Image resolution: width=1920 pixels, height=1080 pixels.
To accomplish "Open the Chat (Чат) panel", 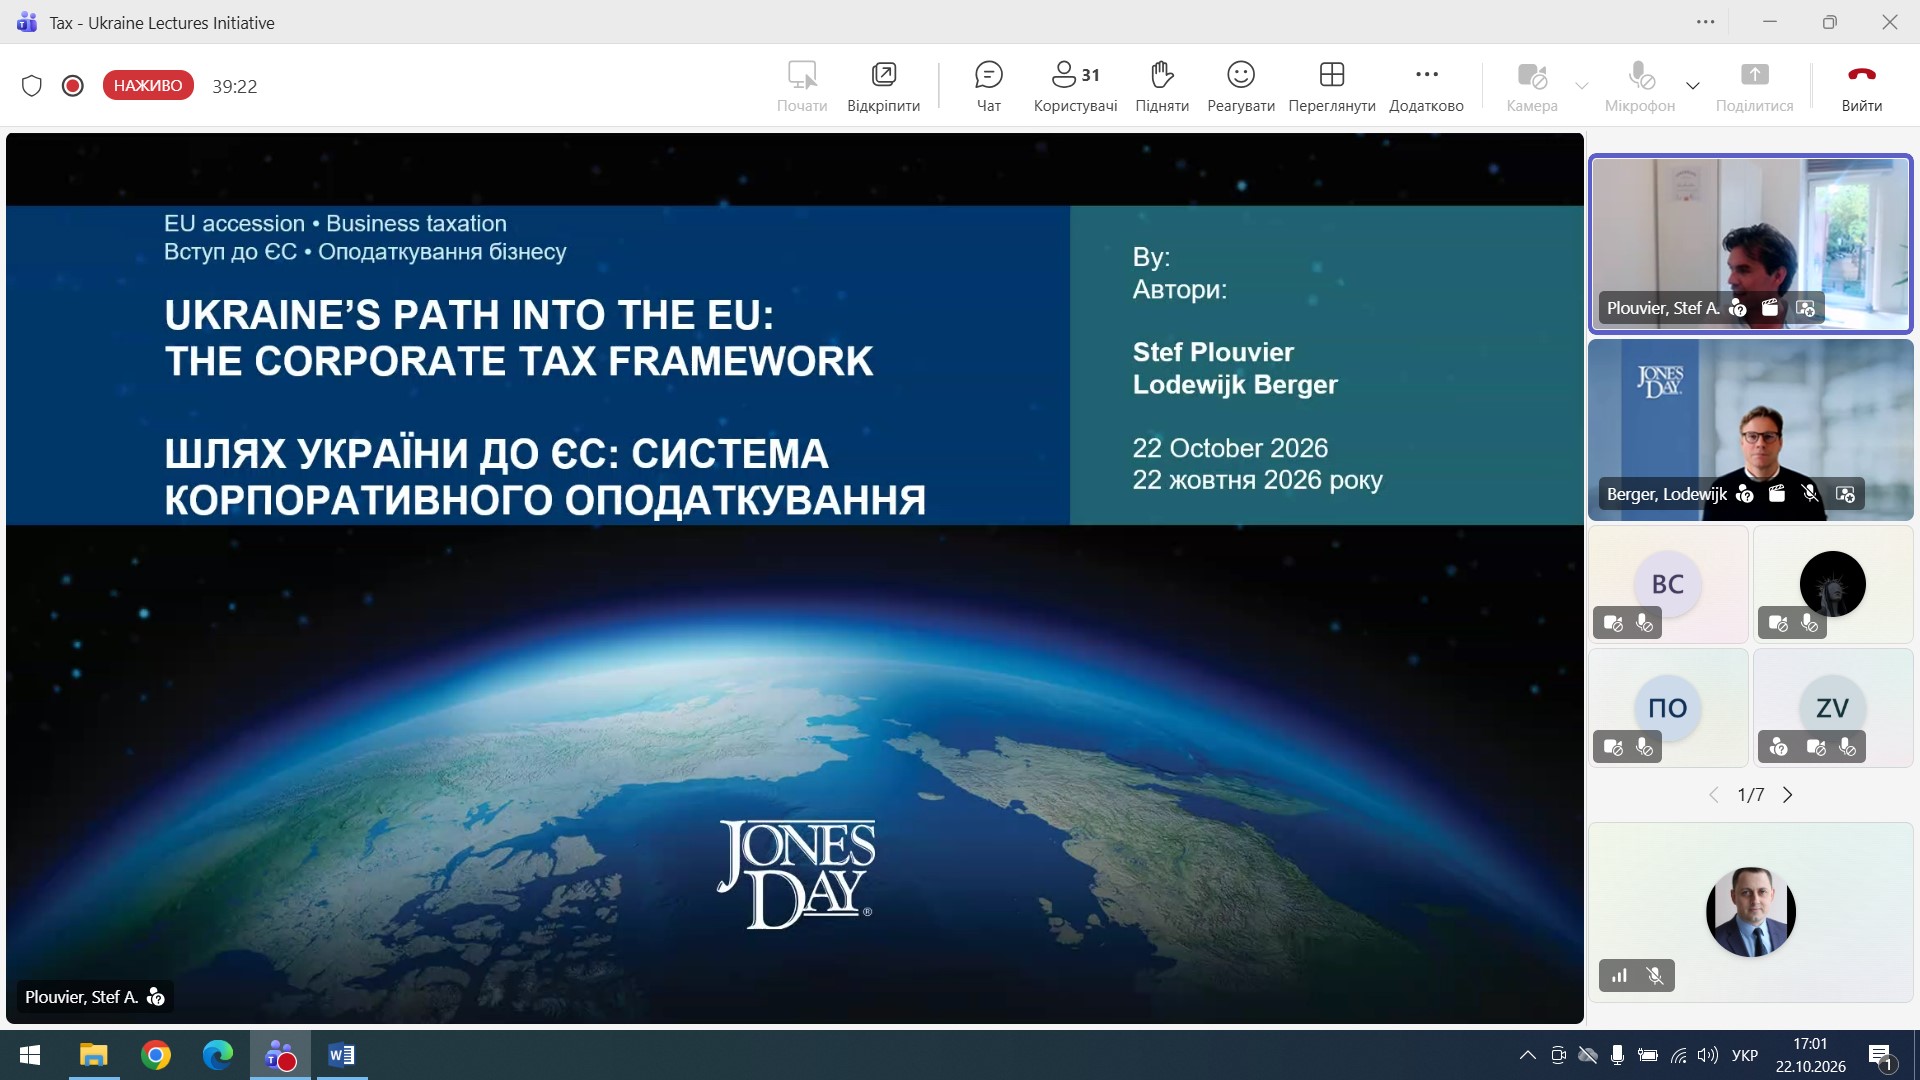I will tap(988, 86).
